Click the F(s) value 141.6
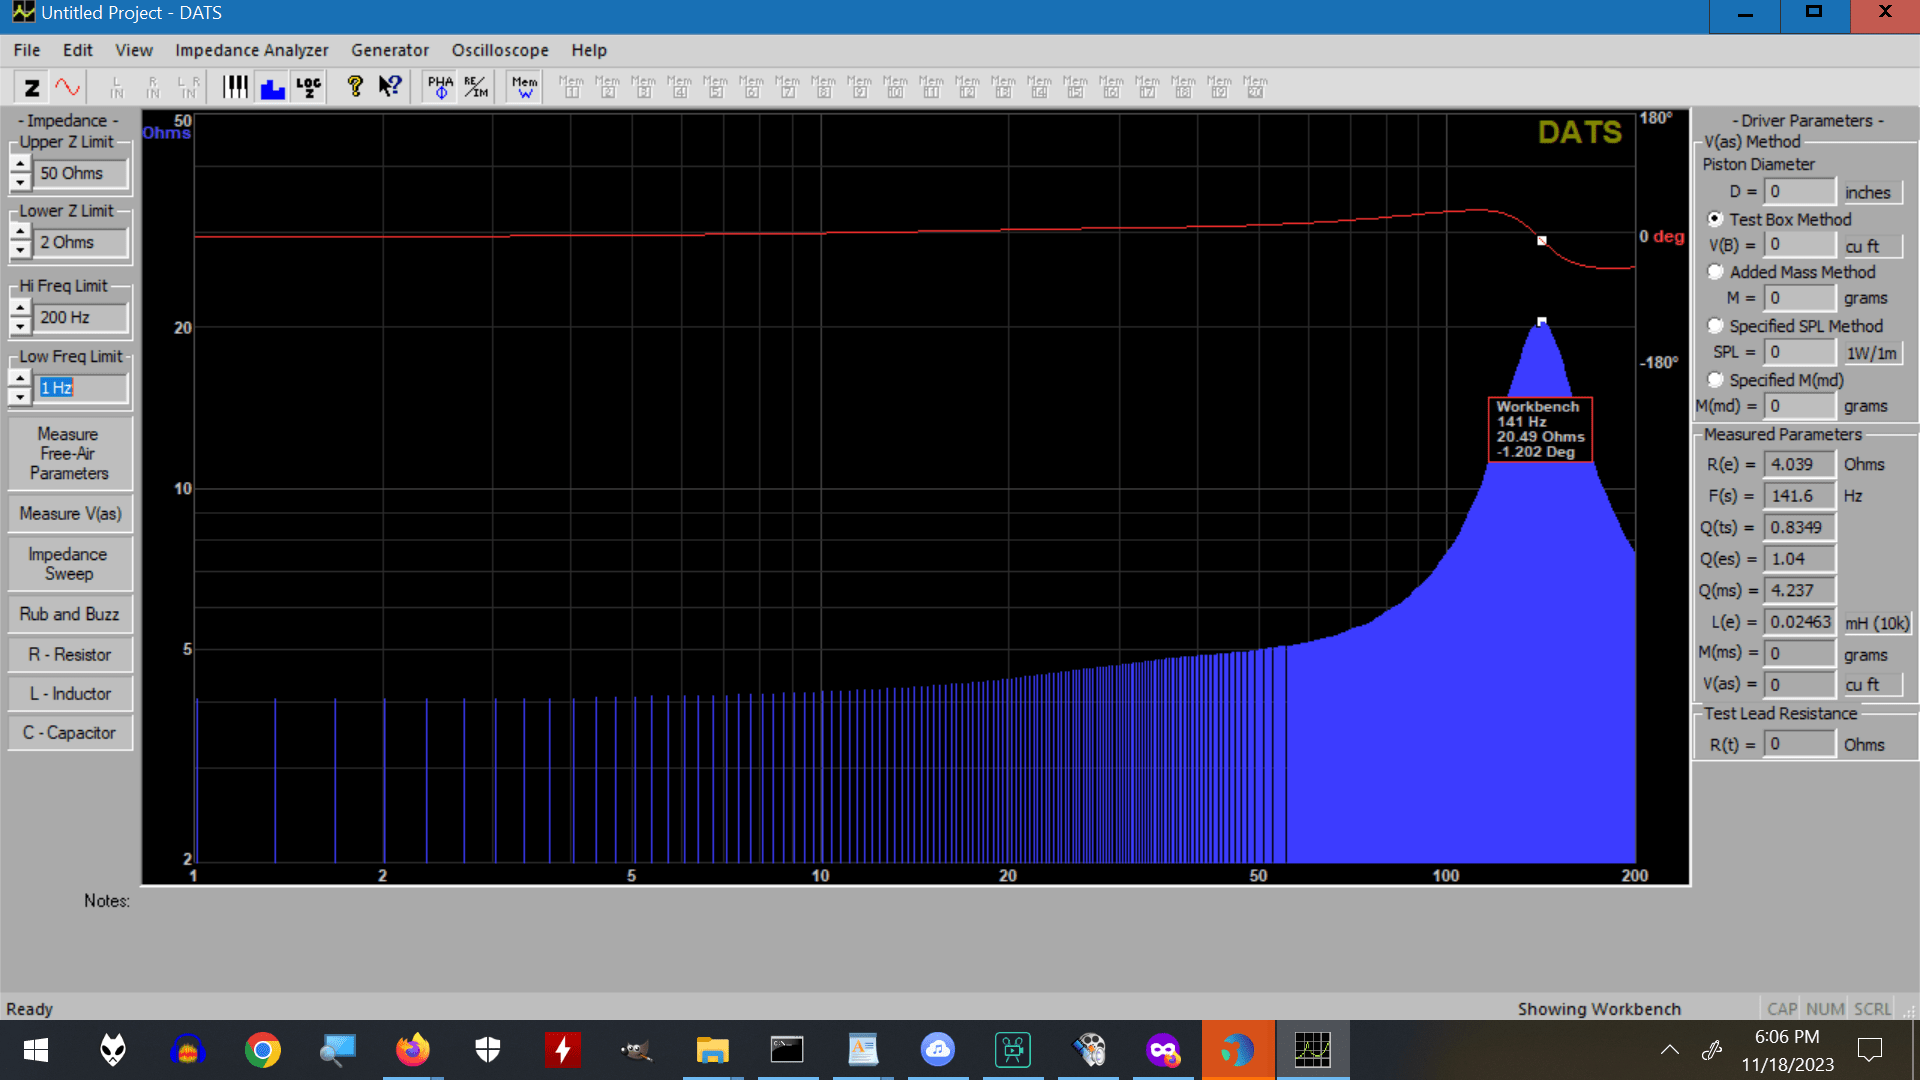The height and width of the screenshot is (1080, 1920). point(1799,496)
